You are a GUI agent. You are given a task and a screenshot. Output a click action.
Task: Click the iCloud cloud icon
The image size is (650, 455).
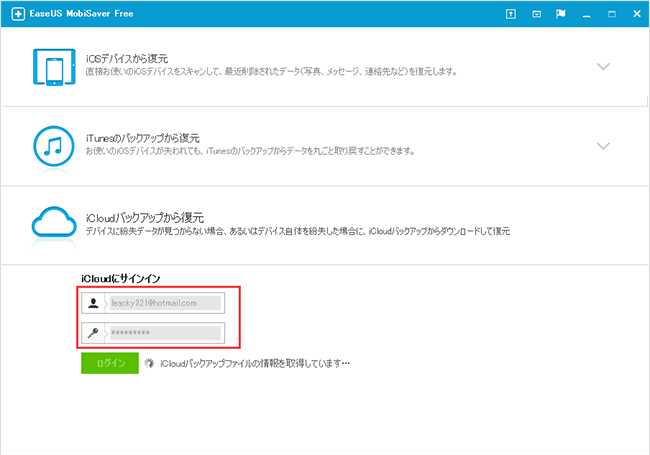click(x=54, y=222)
